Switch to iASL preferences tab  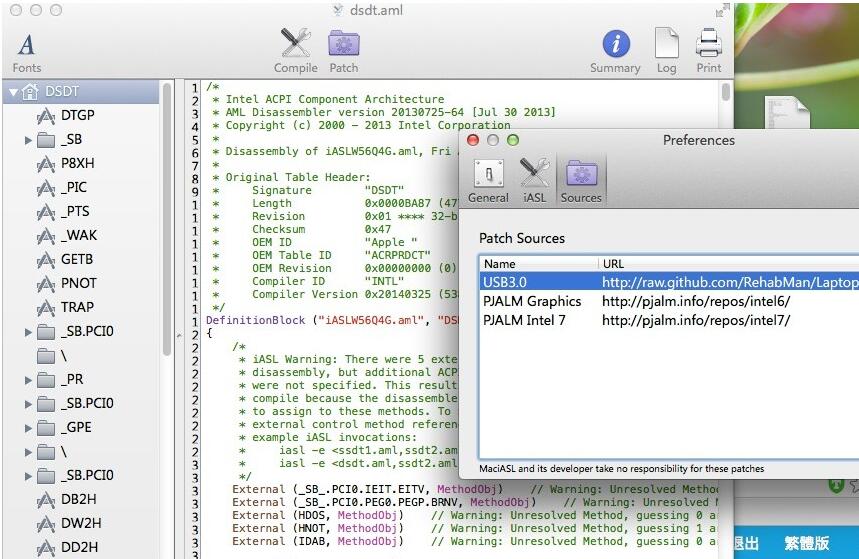click(x=535, y=181)
